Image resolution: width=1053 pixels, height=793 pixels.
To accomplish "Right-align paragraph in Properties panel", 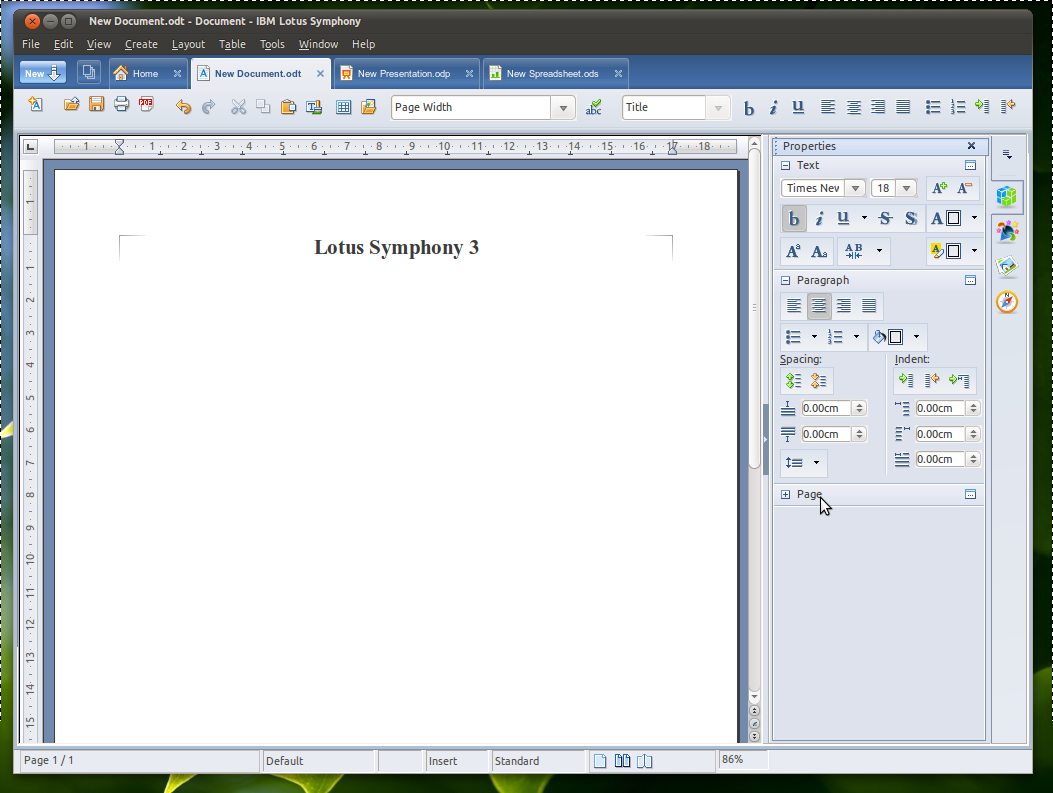I will [x=844, y=306].
